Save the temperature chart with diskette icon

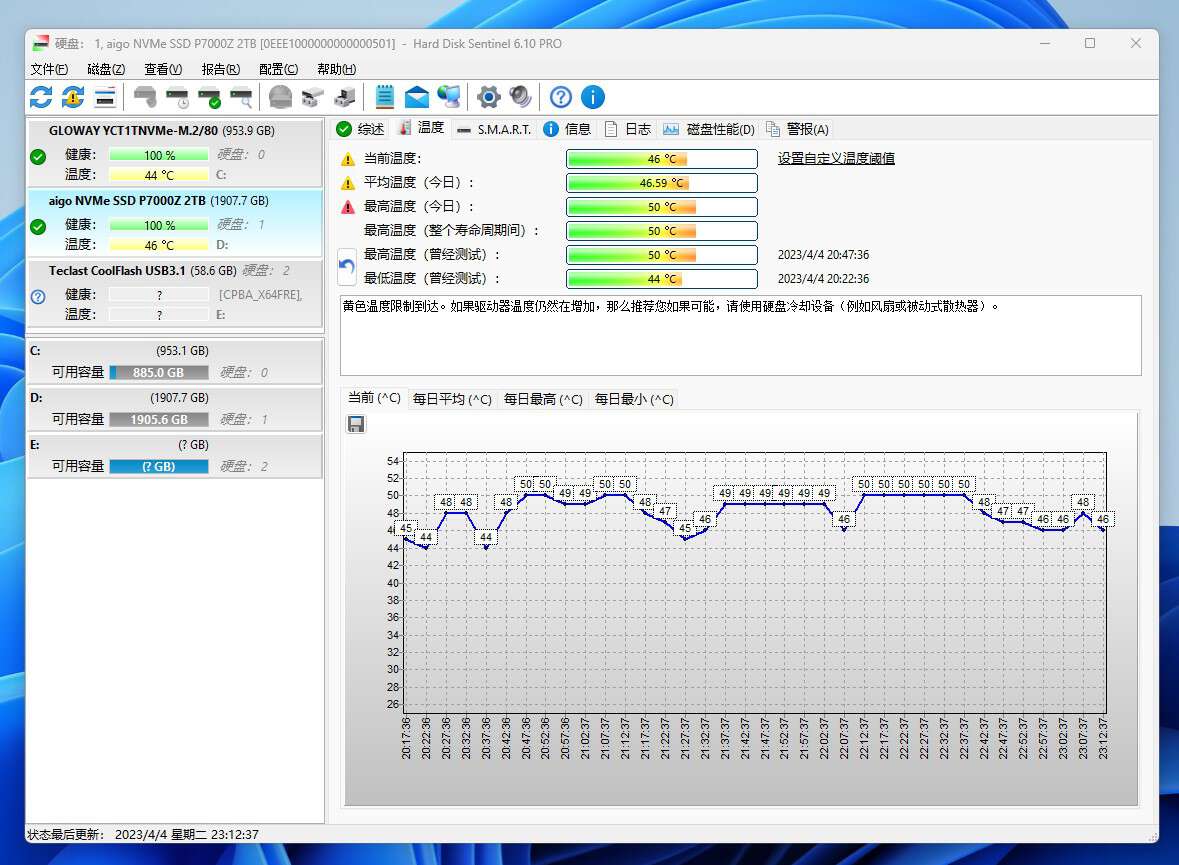coord(356,424)
